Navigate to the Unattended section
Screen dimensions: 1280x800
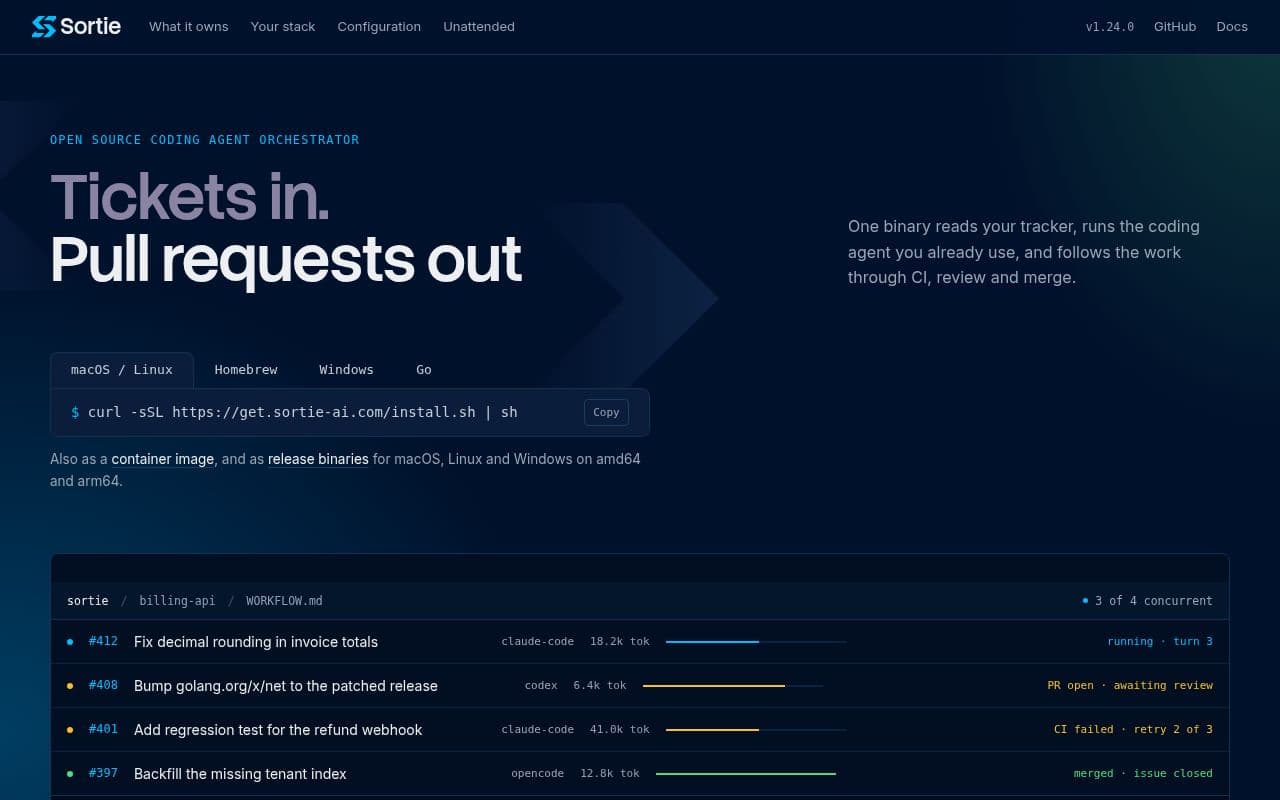tap(479, 27)
